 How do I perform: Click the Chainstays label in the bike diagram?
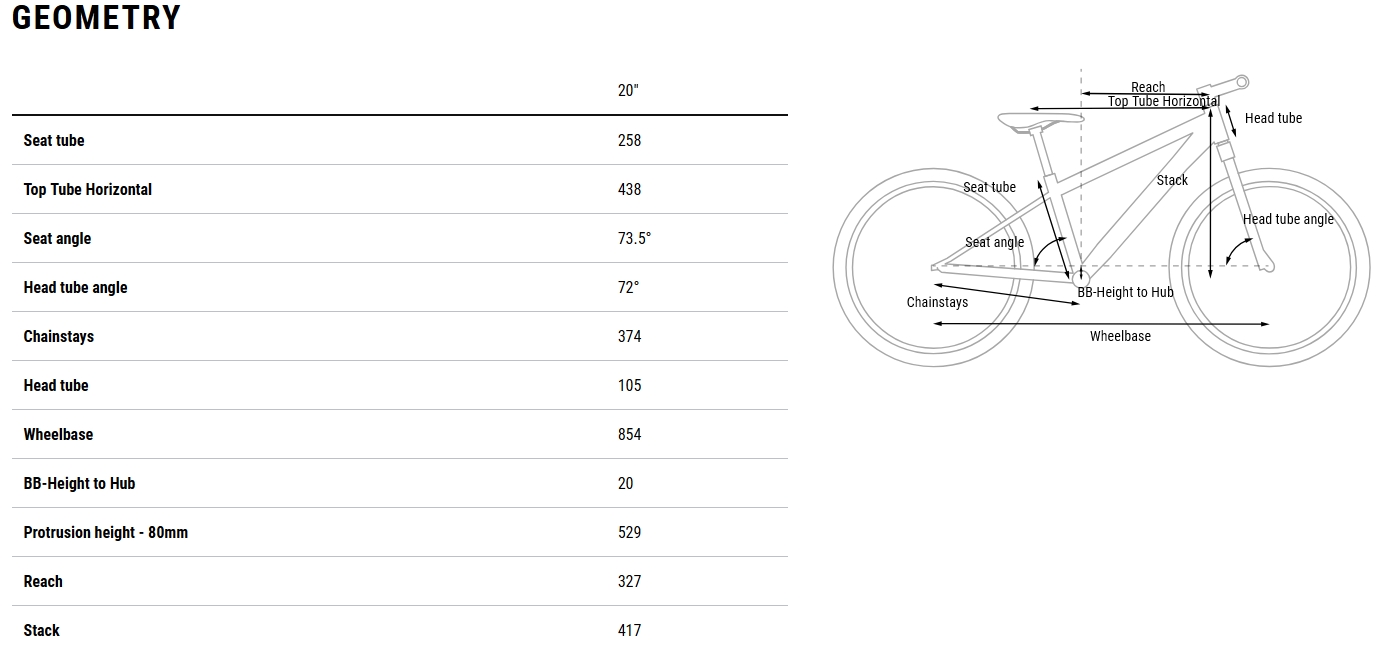937,302
